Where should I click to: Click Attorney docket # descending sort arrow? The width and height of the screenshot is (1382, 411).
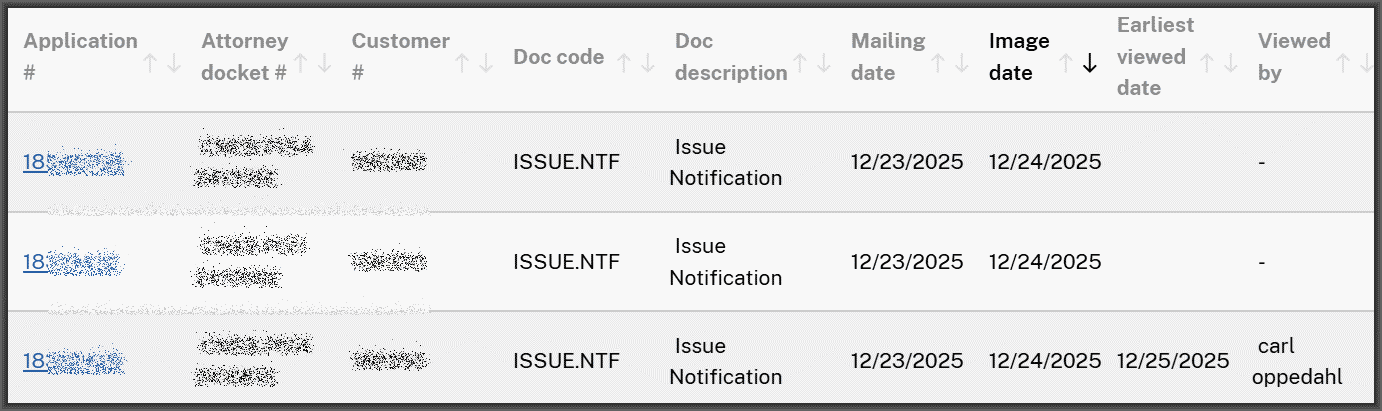[324, 64]
